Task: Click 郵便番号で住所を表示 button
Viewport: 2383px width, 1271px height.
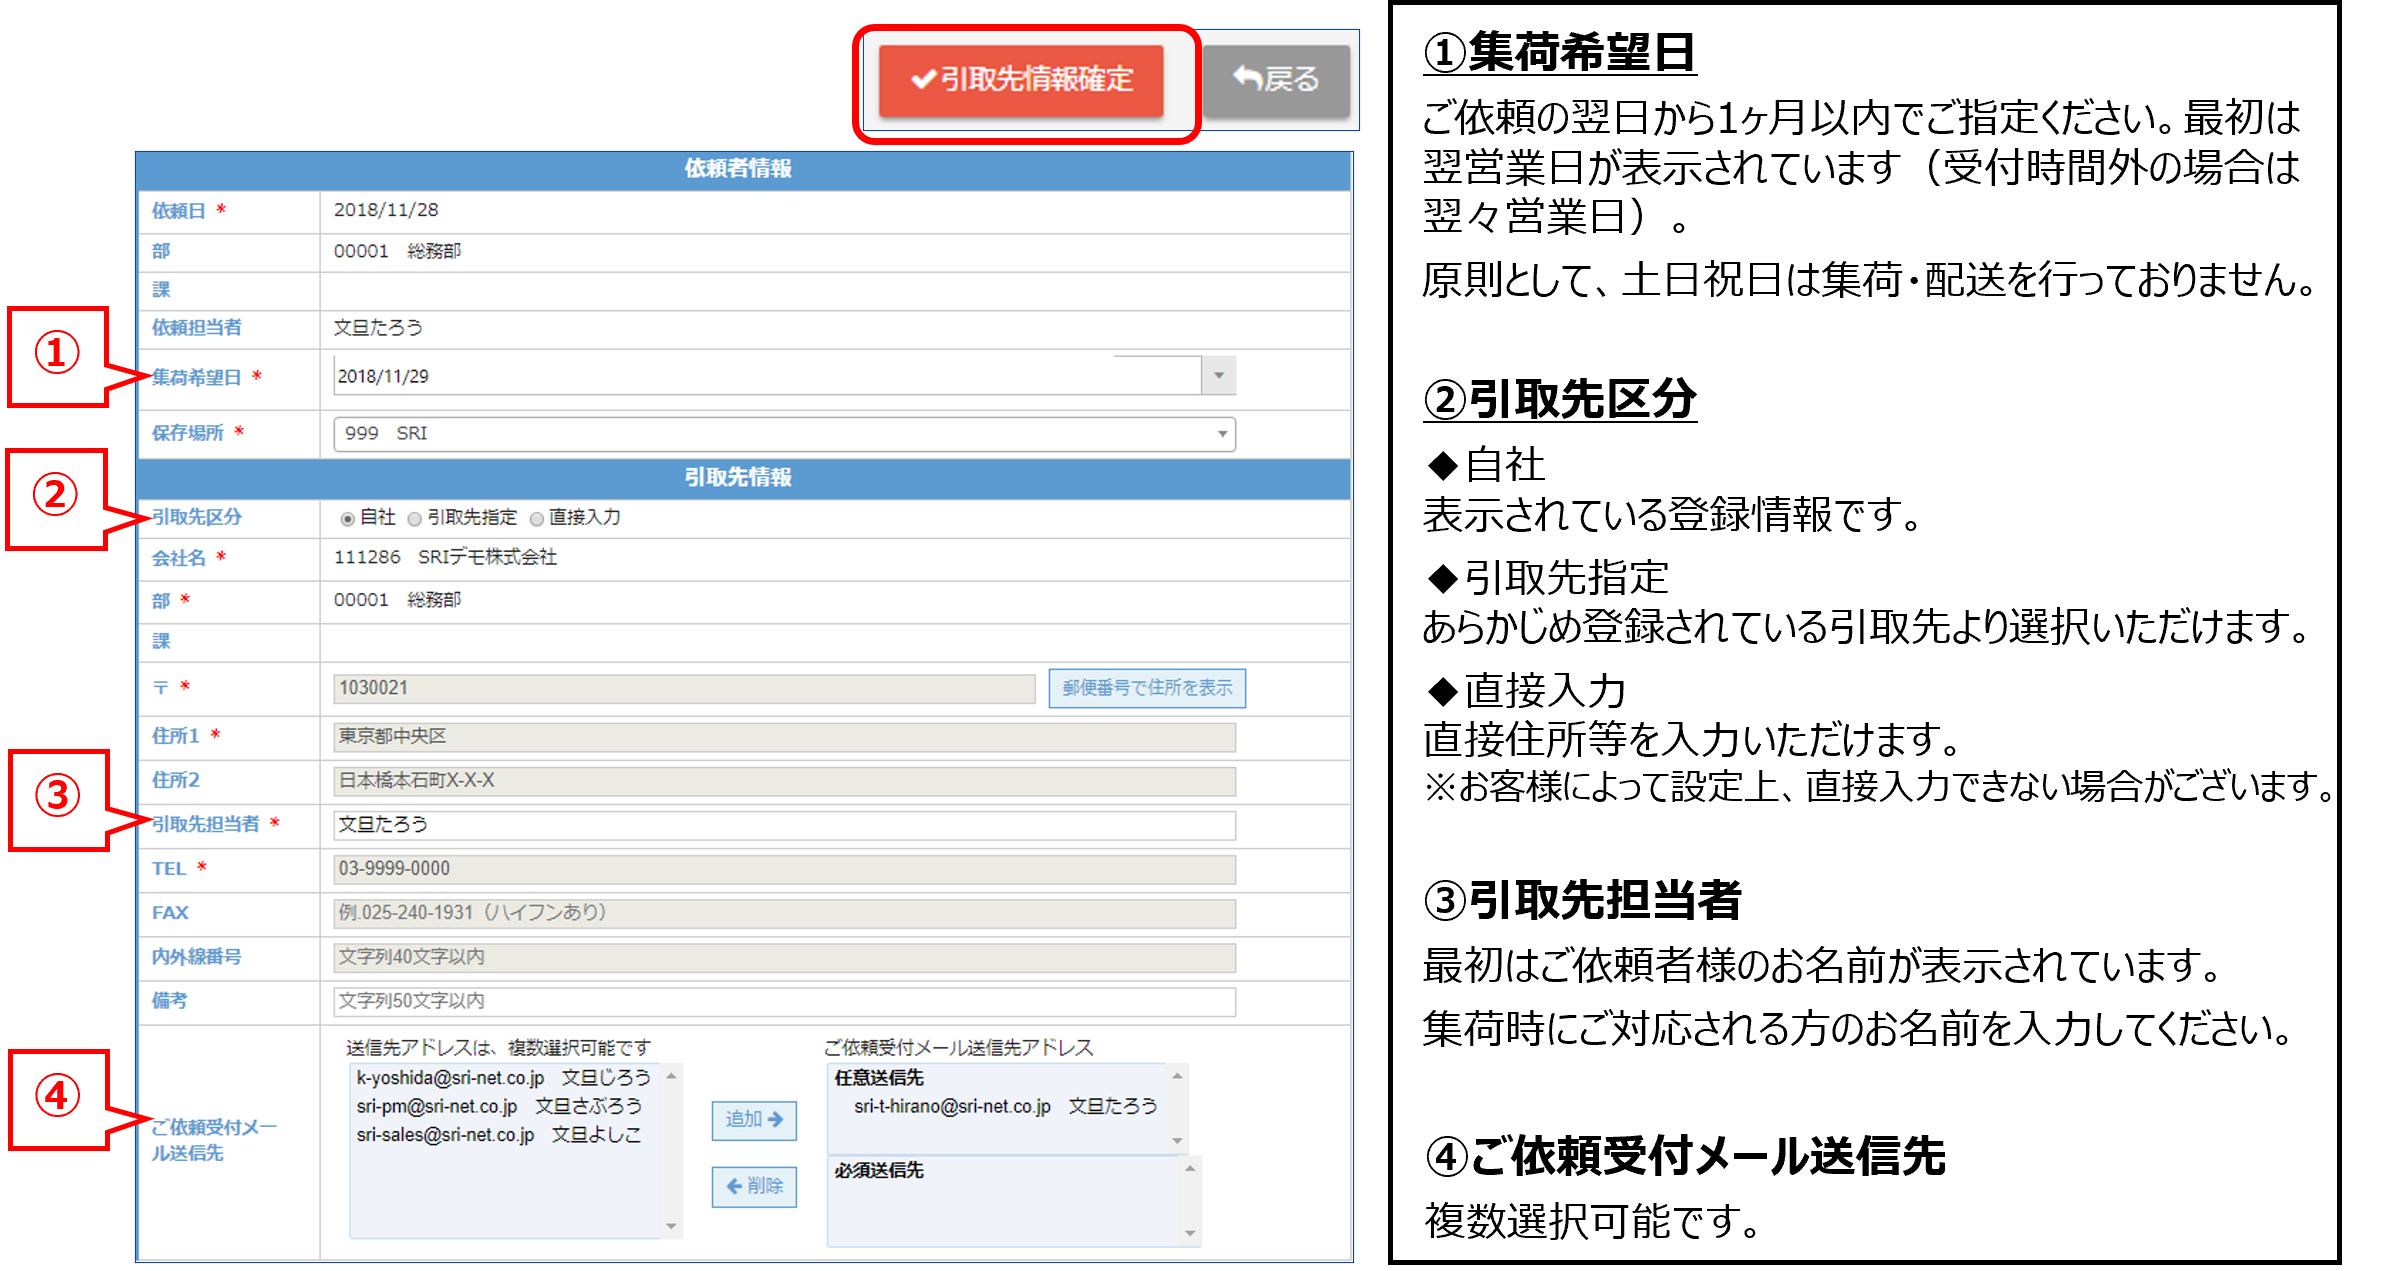Action: point(1147,688)
